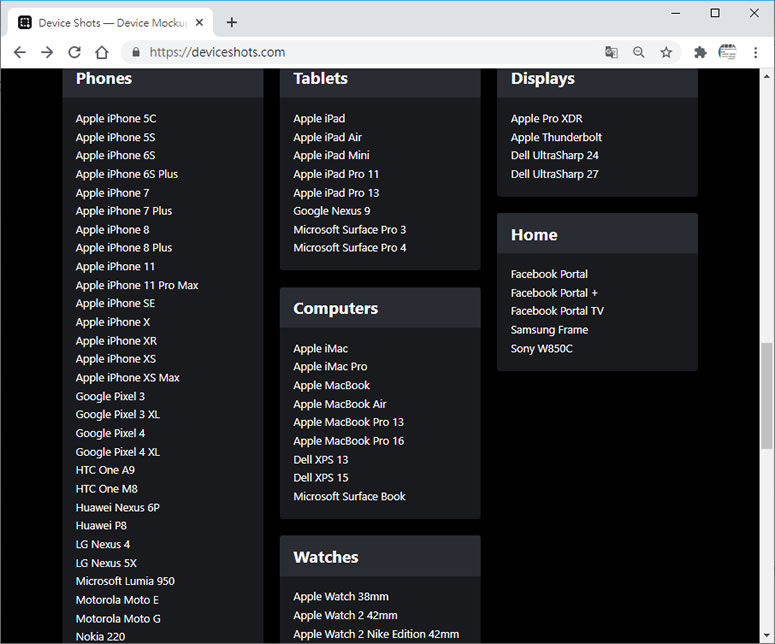
Task: Choose Sony W850C
Action: [x=542, y=348]
